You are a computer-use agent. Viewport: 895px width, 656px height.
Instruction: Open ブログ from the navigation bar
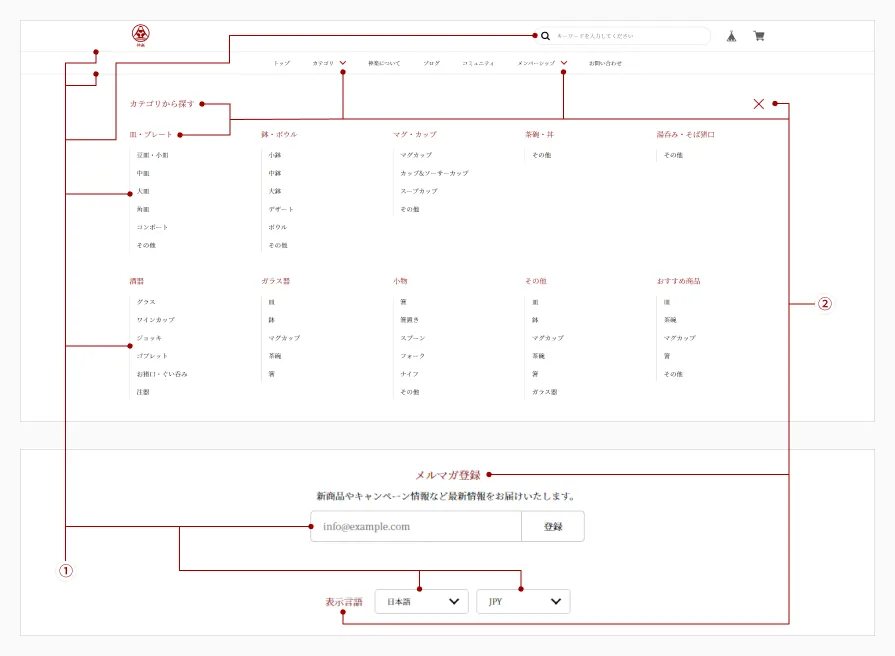pos(431,63)
